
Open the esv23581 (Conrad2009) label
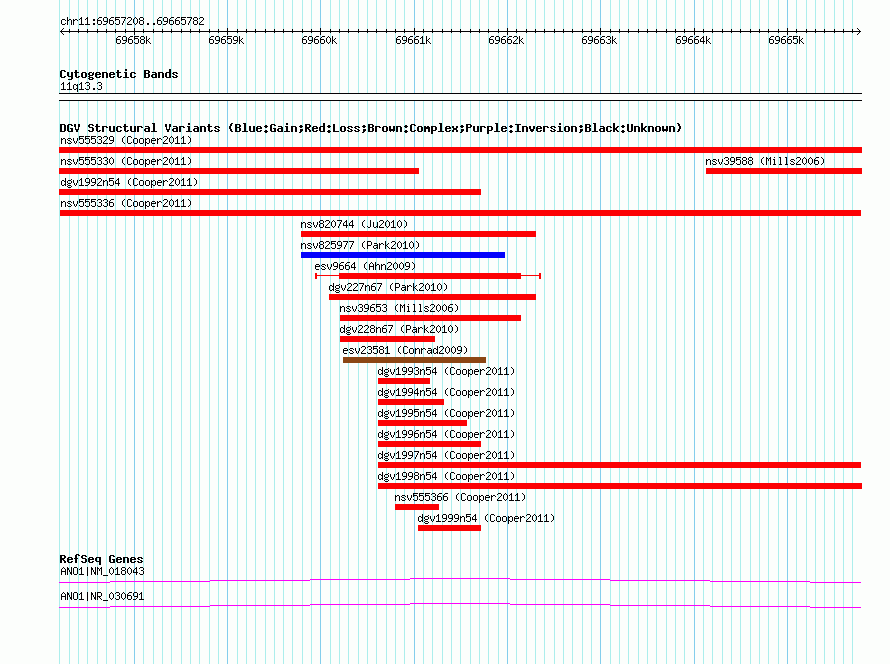coord(405,350)
